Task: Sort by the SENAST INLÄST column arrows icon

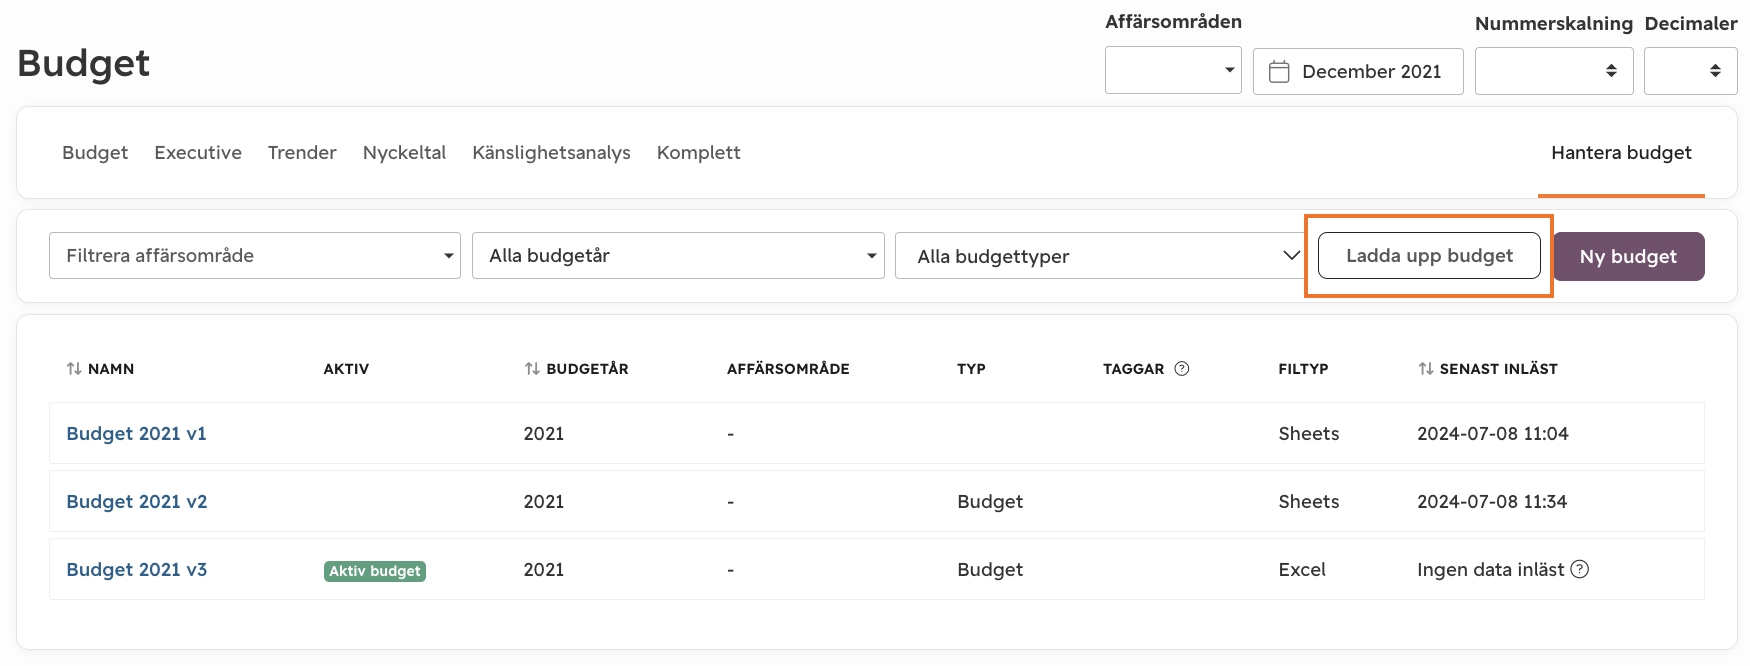Action: coord(1425,369)
